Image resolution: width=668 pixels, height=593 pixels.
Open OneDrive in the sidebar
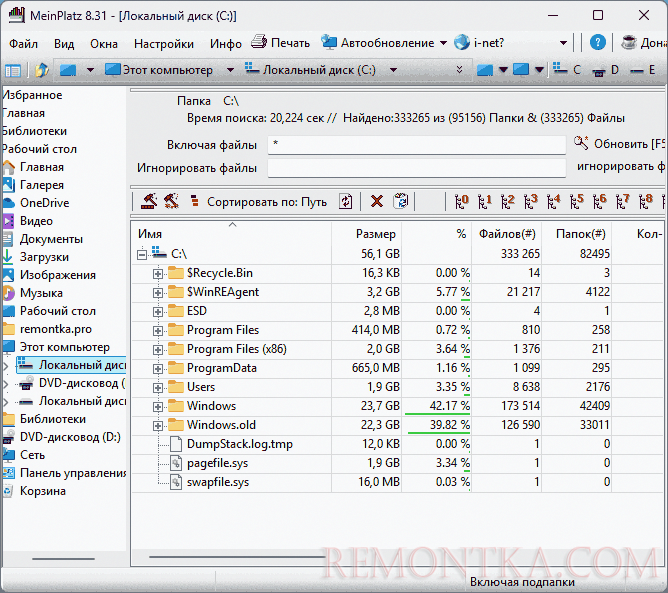click(44, 203)
